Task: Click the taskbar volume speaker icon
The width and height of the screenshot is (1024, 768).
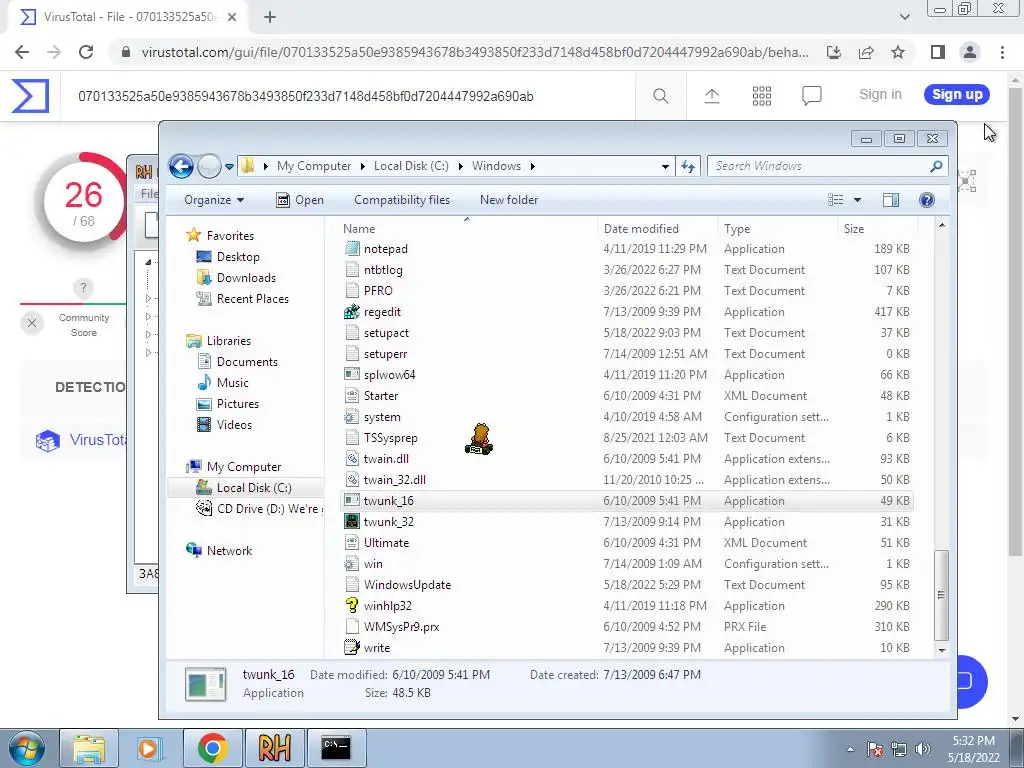Action: pyautogui.click(x=923, y=749)
